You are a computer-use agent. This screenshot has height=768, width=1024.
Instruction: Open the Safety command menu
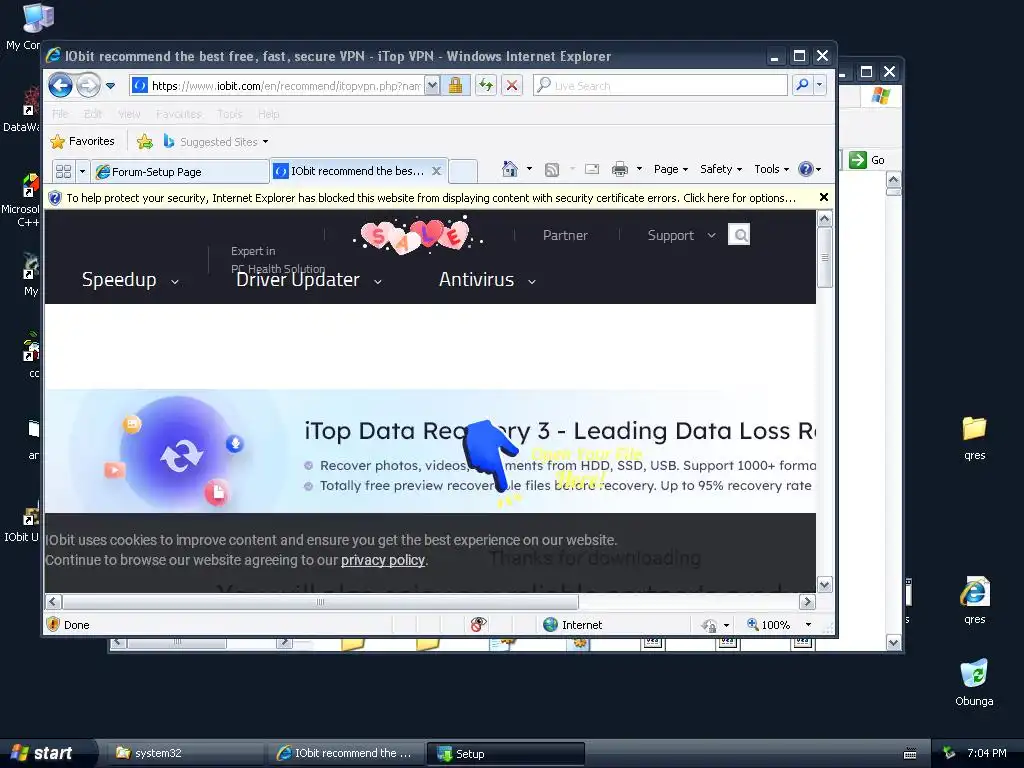point(721,169)
